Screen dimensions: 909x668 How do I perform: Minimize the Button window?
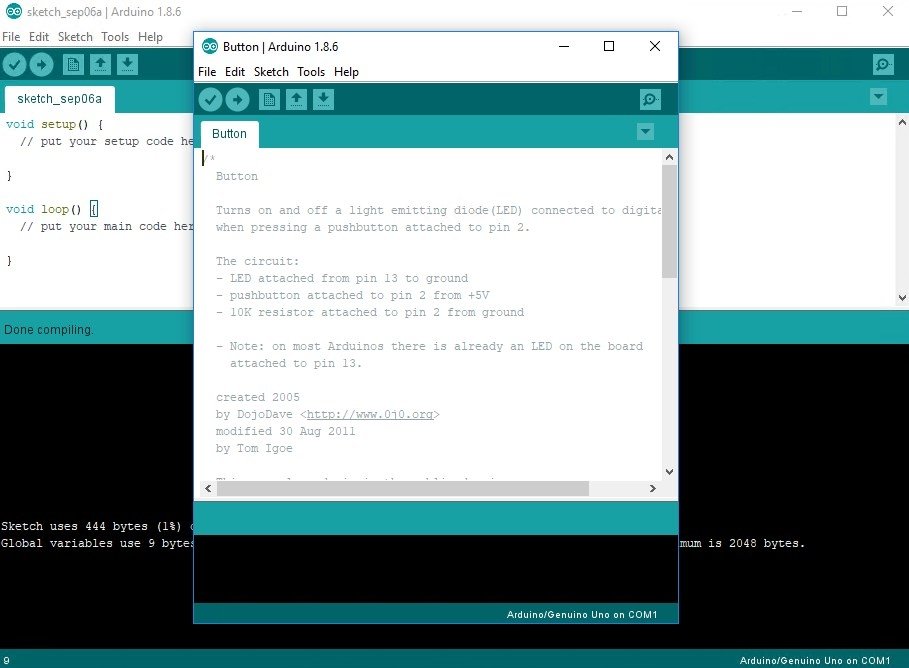[563, 46]
